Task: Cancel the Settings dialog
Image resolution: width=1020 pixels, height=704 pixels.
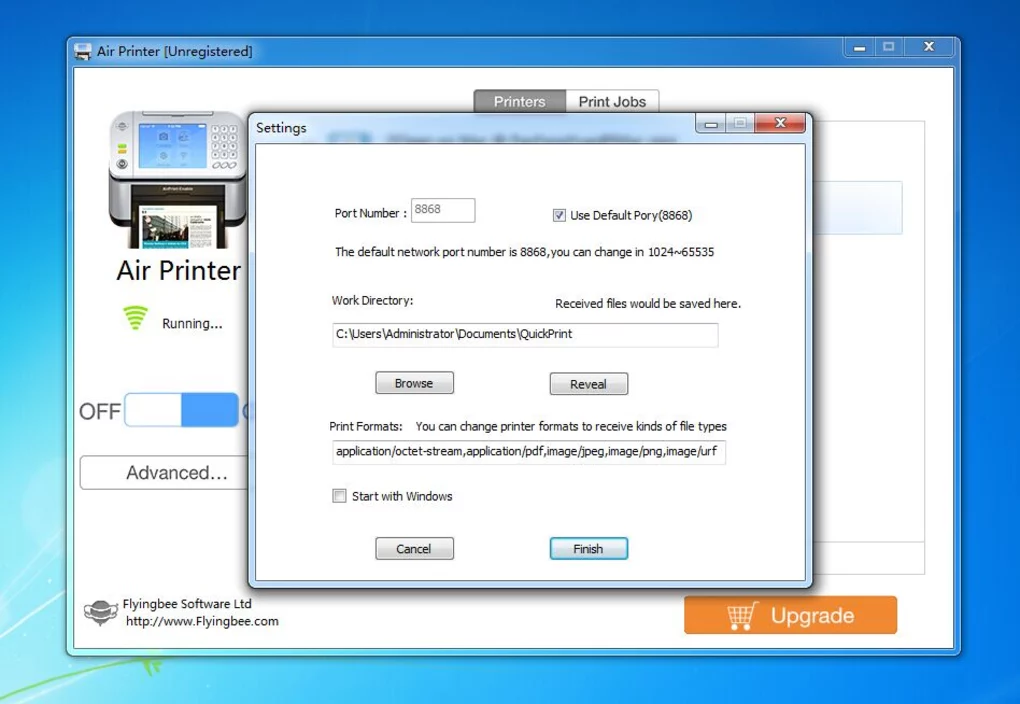Action: click(x=414, y=549)
